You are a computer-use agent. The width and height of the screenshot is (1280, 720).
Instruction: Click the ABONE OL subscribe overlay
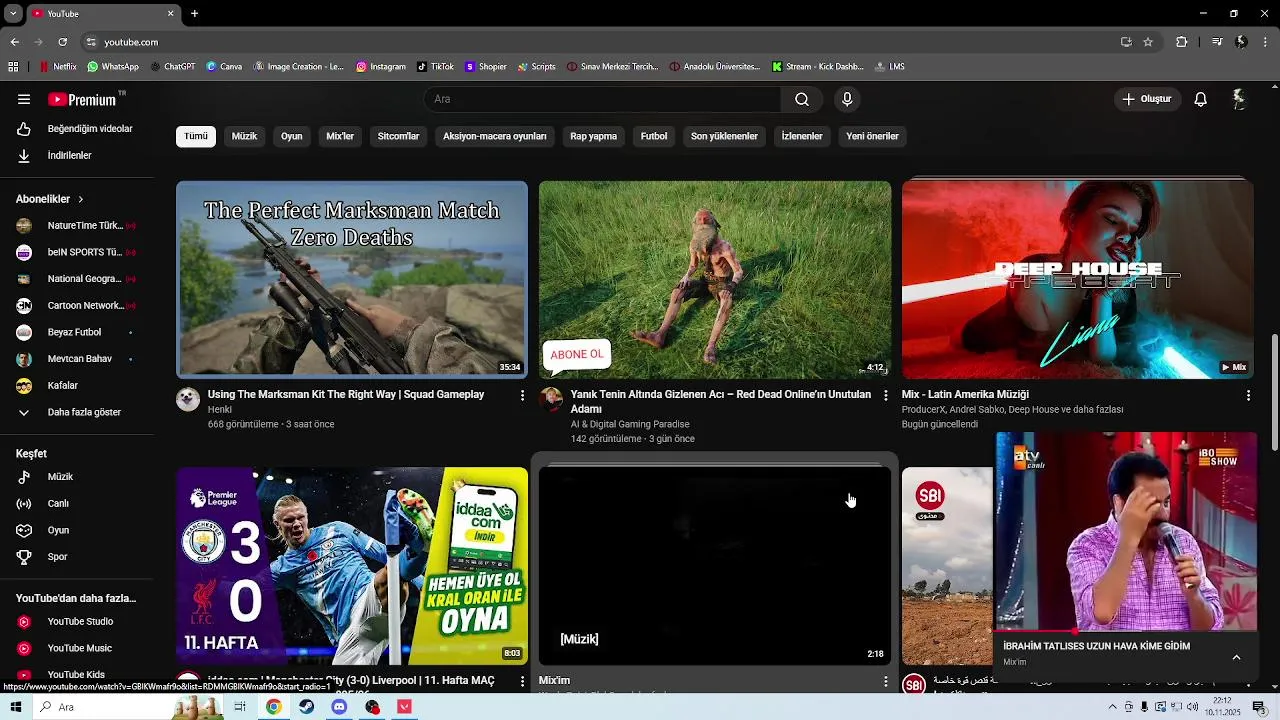[577, 354]
